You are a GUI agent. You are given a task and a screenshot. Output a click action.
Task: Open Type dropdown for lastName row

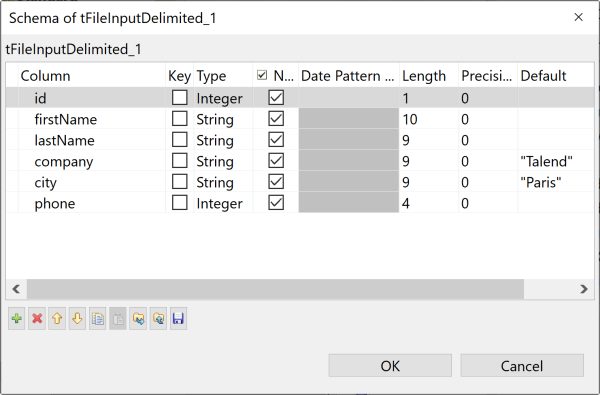(223, 140)
